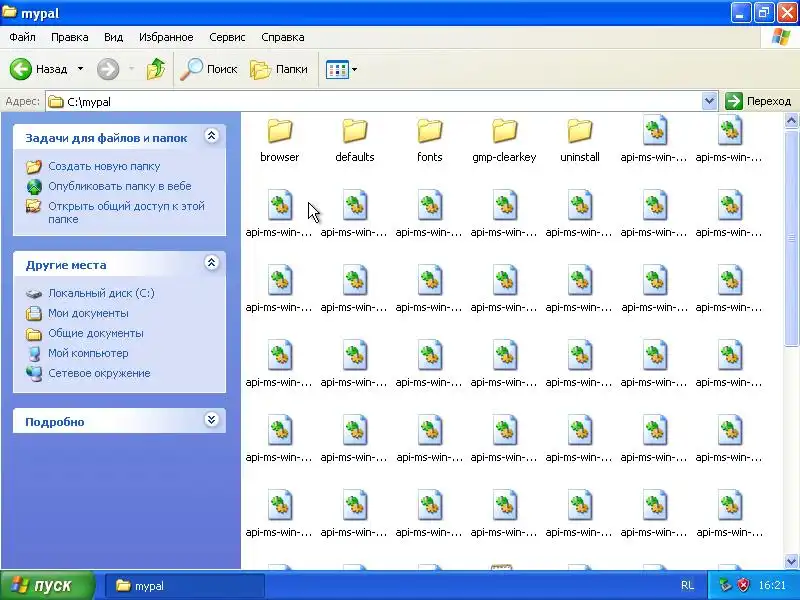Screen dimensions: 800x600
Task: Open the Сервис menu
Action: coord(227,37)
